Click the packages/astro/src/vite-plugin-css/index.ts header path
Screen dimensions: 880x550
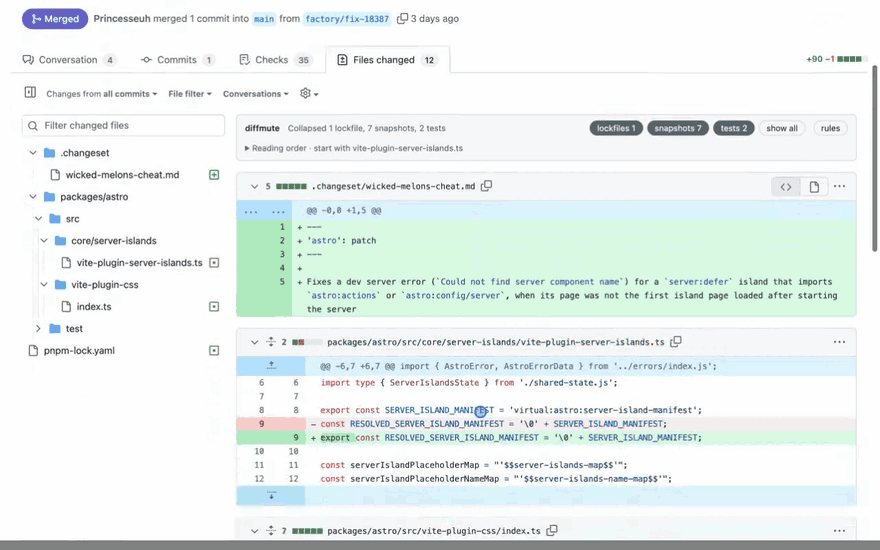(434, 530)
